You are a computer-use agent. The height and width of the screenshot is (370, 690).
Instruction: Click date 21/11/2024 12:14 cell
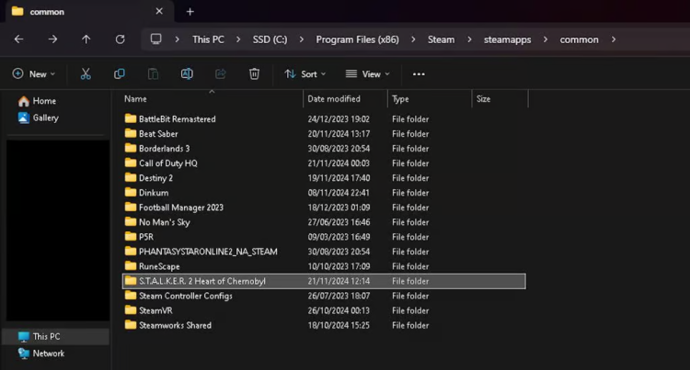pyautogui.click(x=338, y=281)
